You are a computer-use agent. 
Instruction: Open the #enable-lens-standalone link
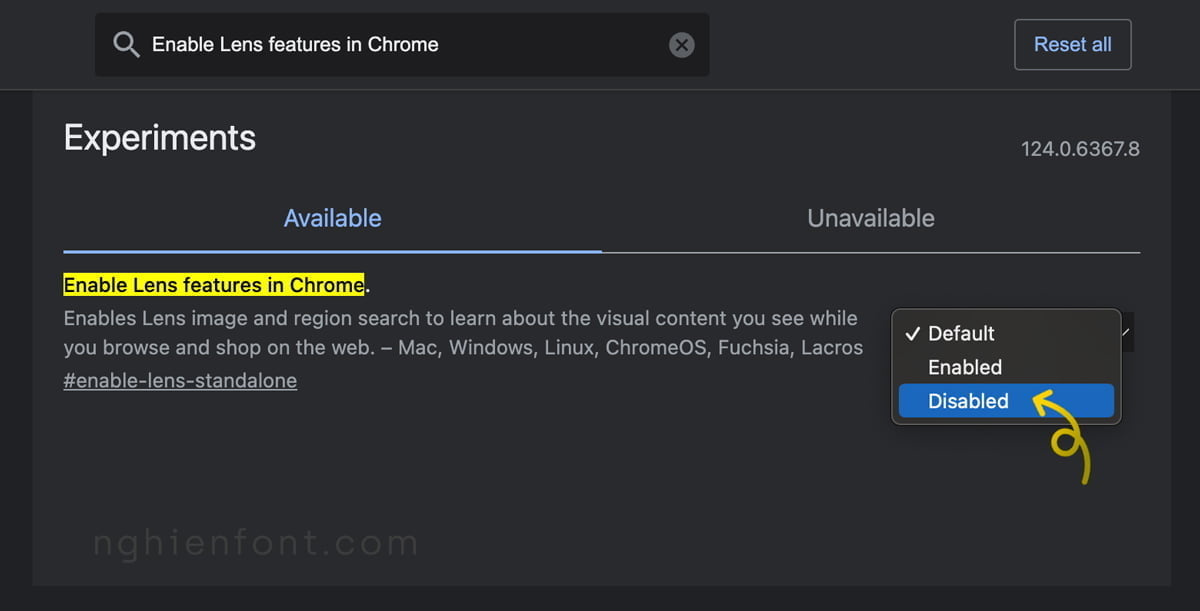[180, 380]
